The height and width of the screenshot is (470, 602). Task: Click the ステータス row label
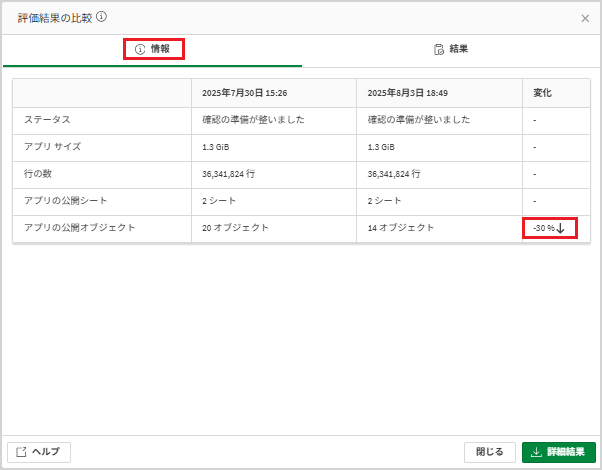point(47,120)
